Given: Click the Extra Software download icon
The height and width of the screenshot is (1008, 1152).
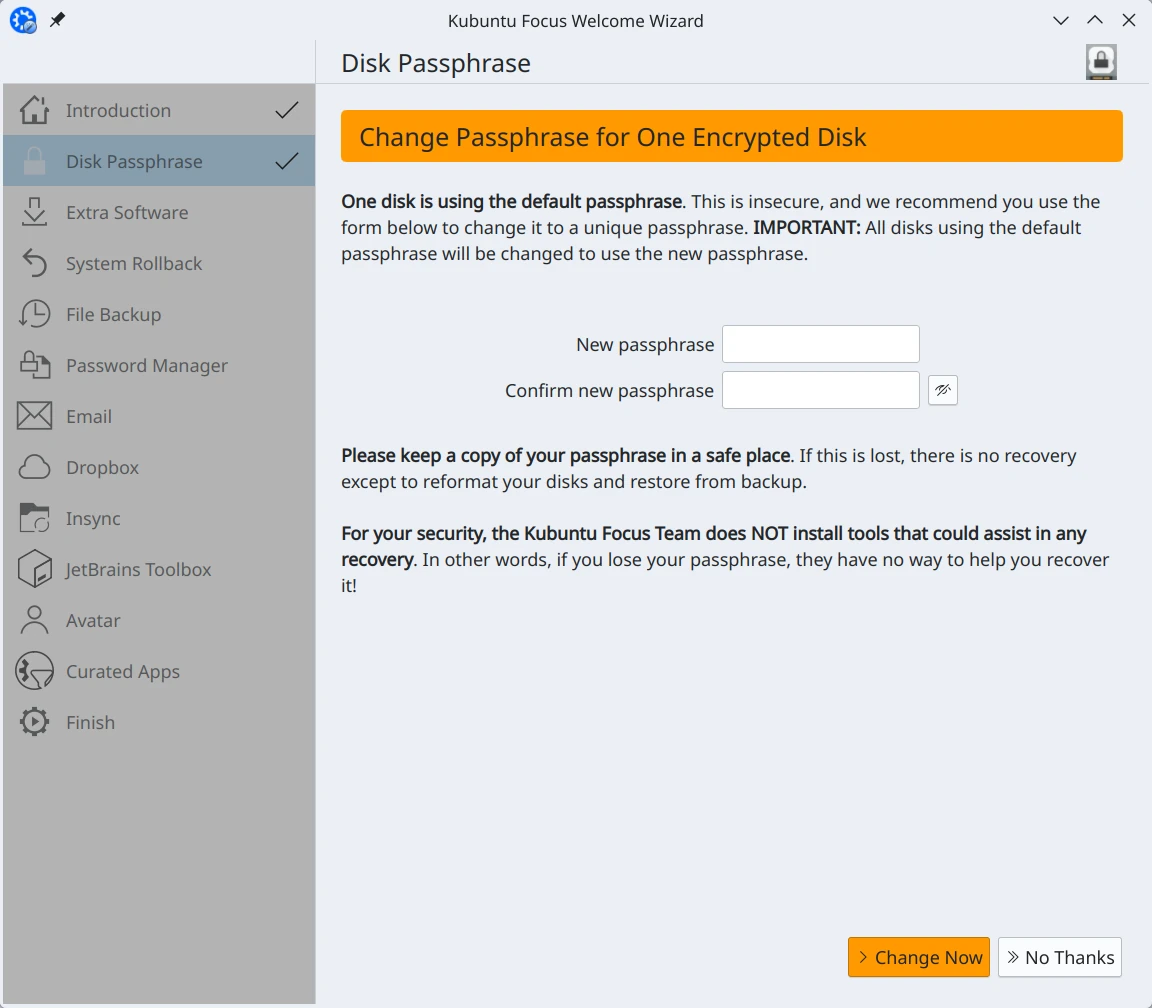Looking at the screenshot, I should tap(34, 212).
